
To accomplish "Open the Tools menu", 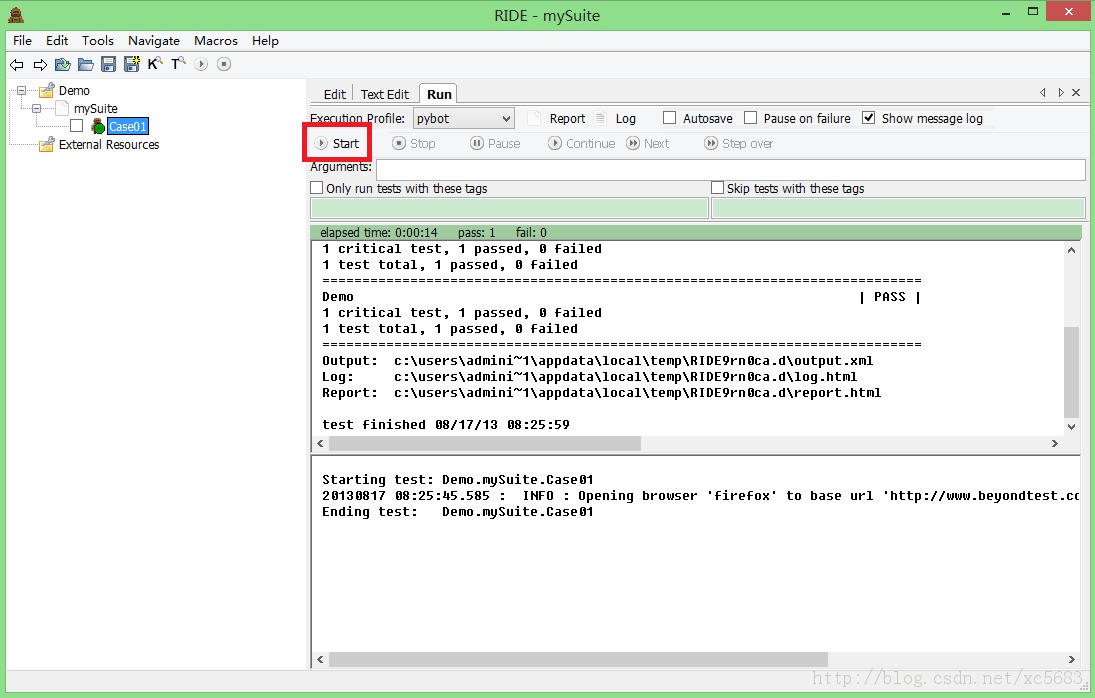I will coord(98,41).
